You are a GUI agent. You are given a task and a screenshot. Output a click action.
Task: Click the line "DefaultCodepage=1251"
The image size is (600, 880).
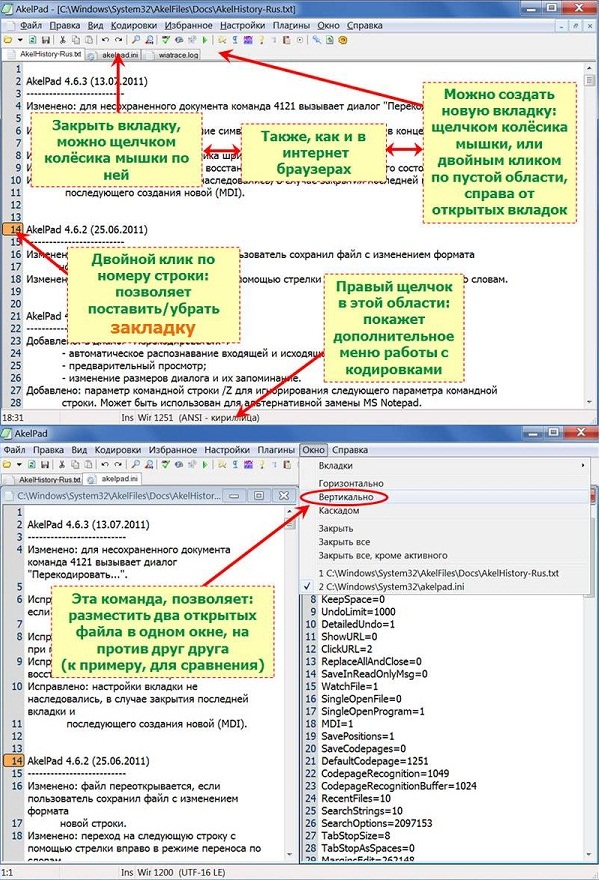tap(374, 761)
